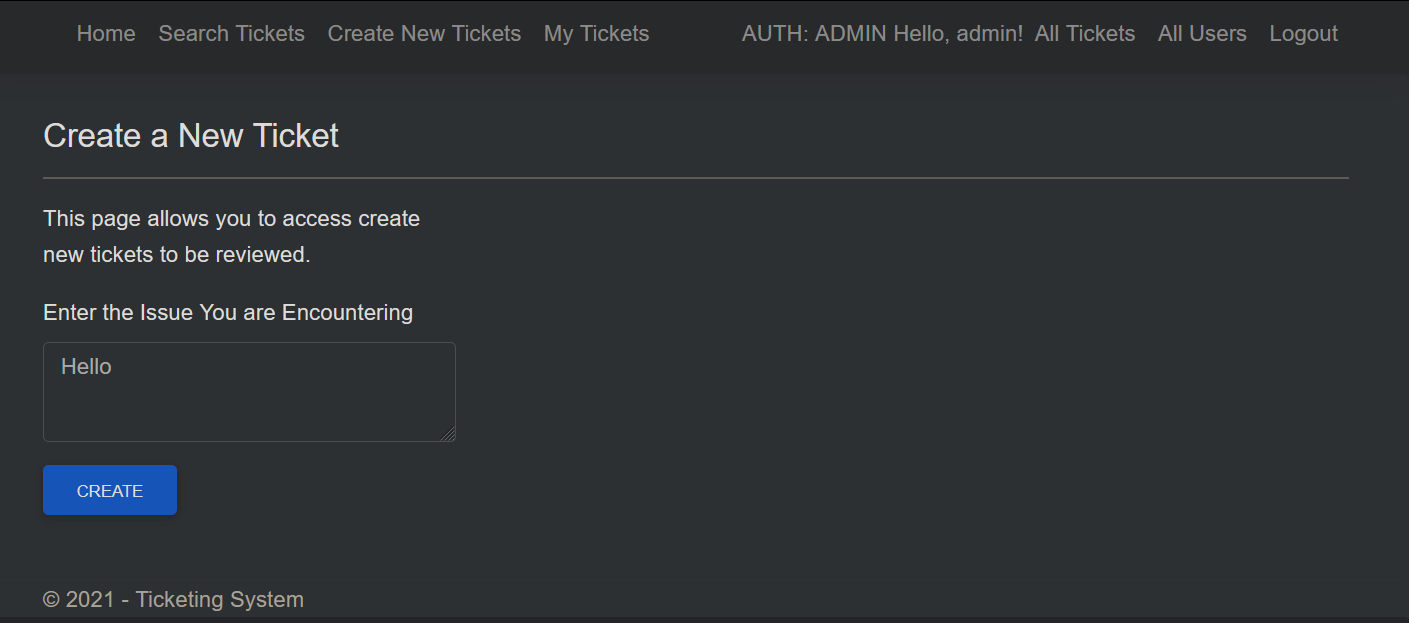
Task: Go to Search Tickets
Action: [x=231, y=33]
